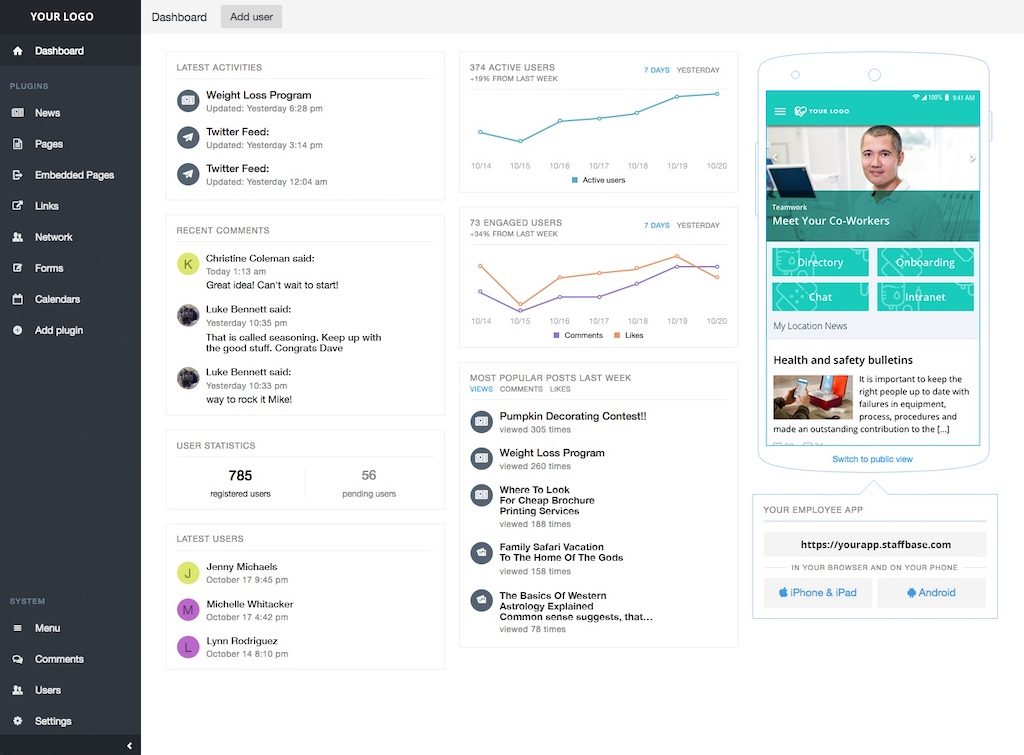
Task: Click the Switch to public view link
Action: tap(873, 459)
